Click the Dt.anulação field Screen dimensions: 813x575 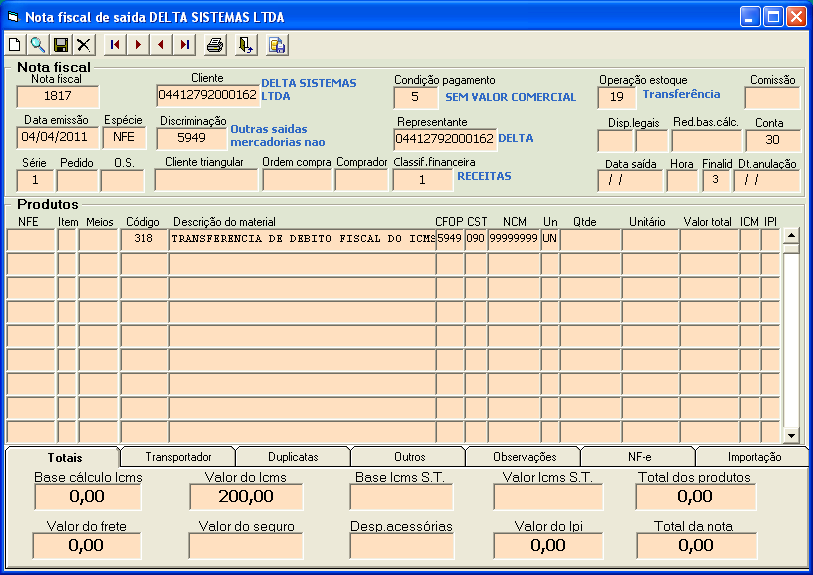pyautogui.click(x=766, y=181)
